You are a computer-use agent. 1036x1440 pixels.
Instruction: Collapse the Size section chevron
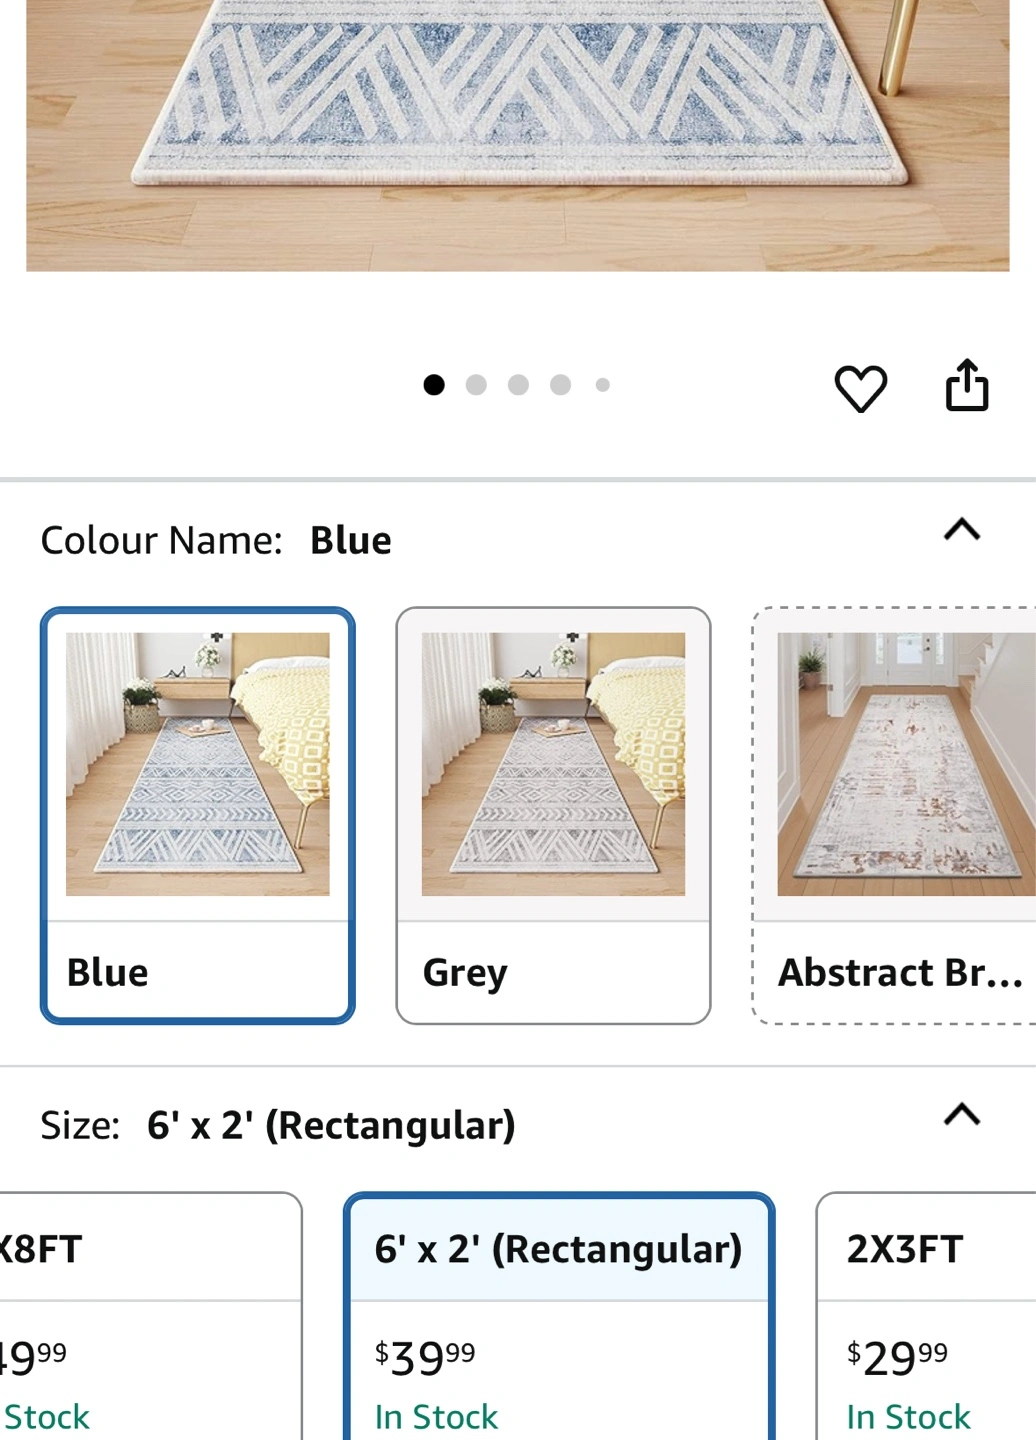pyautogui.click(x=962, y=1114)
